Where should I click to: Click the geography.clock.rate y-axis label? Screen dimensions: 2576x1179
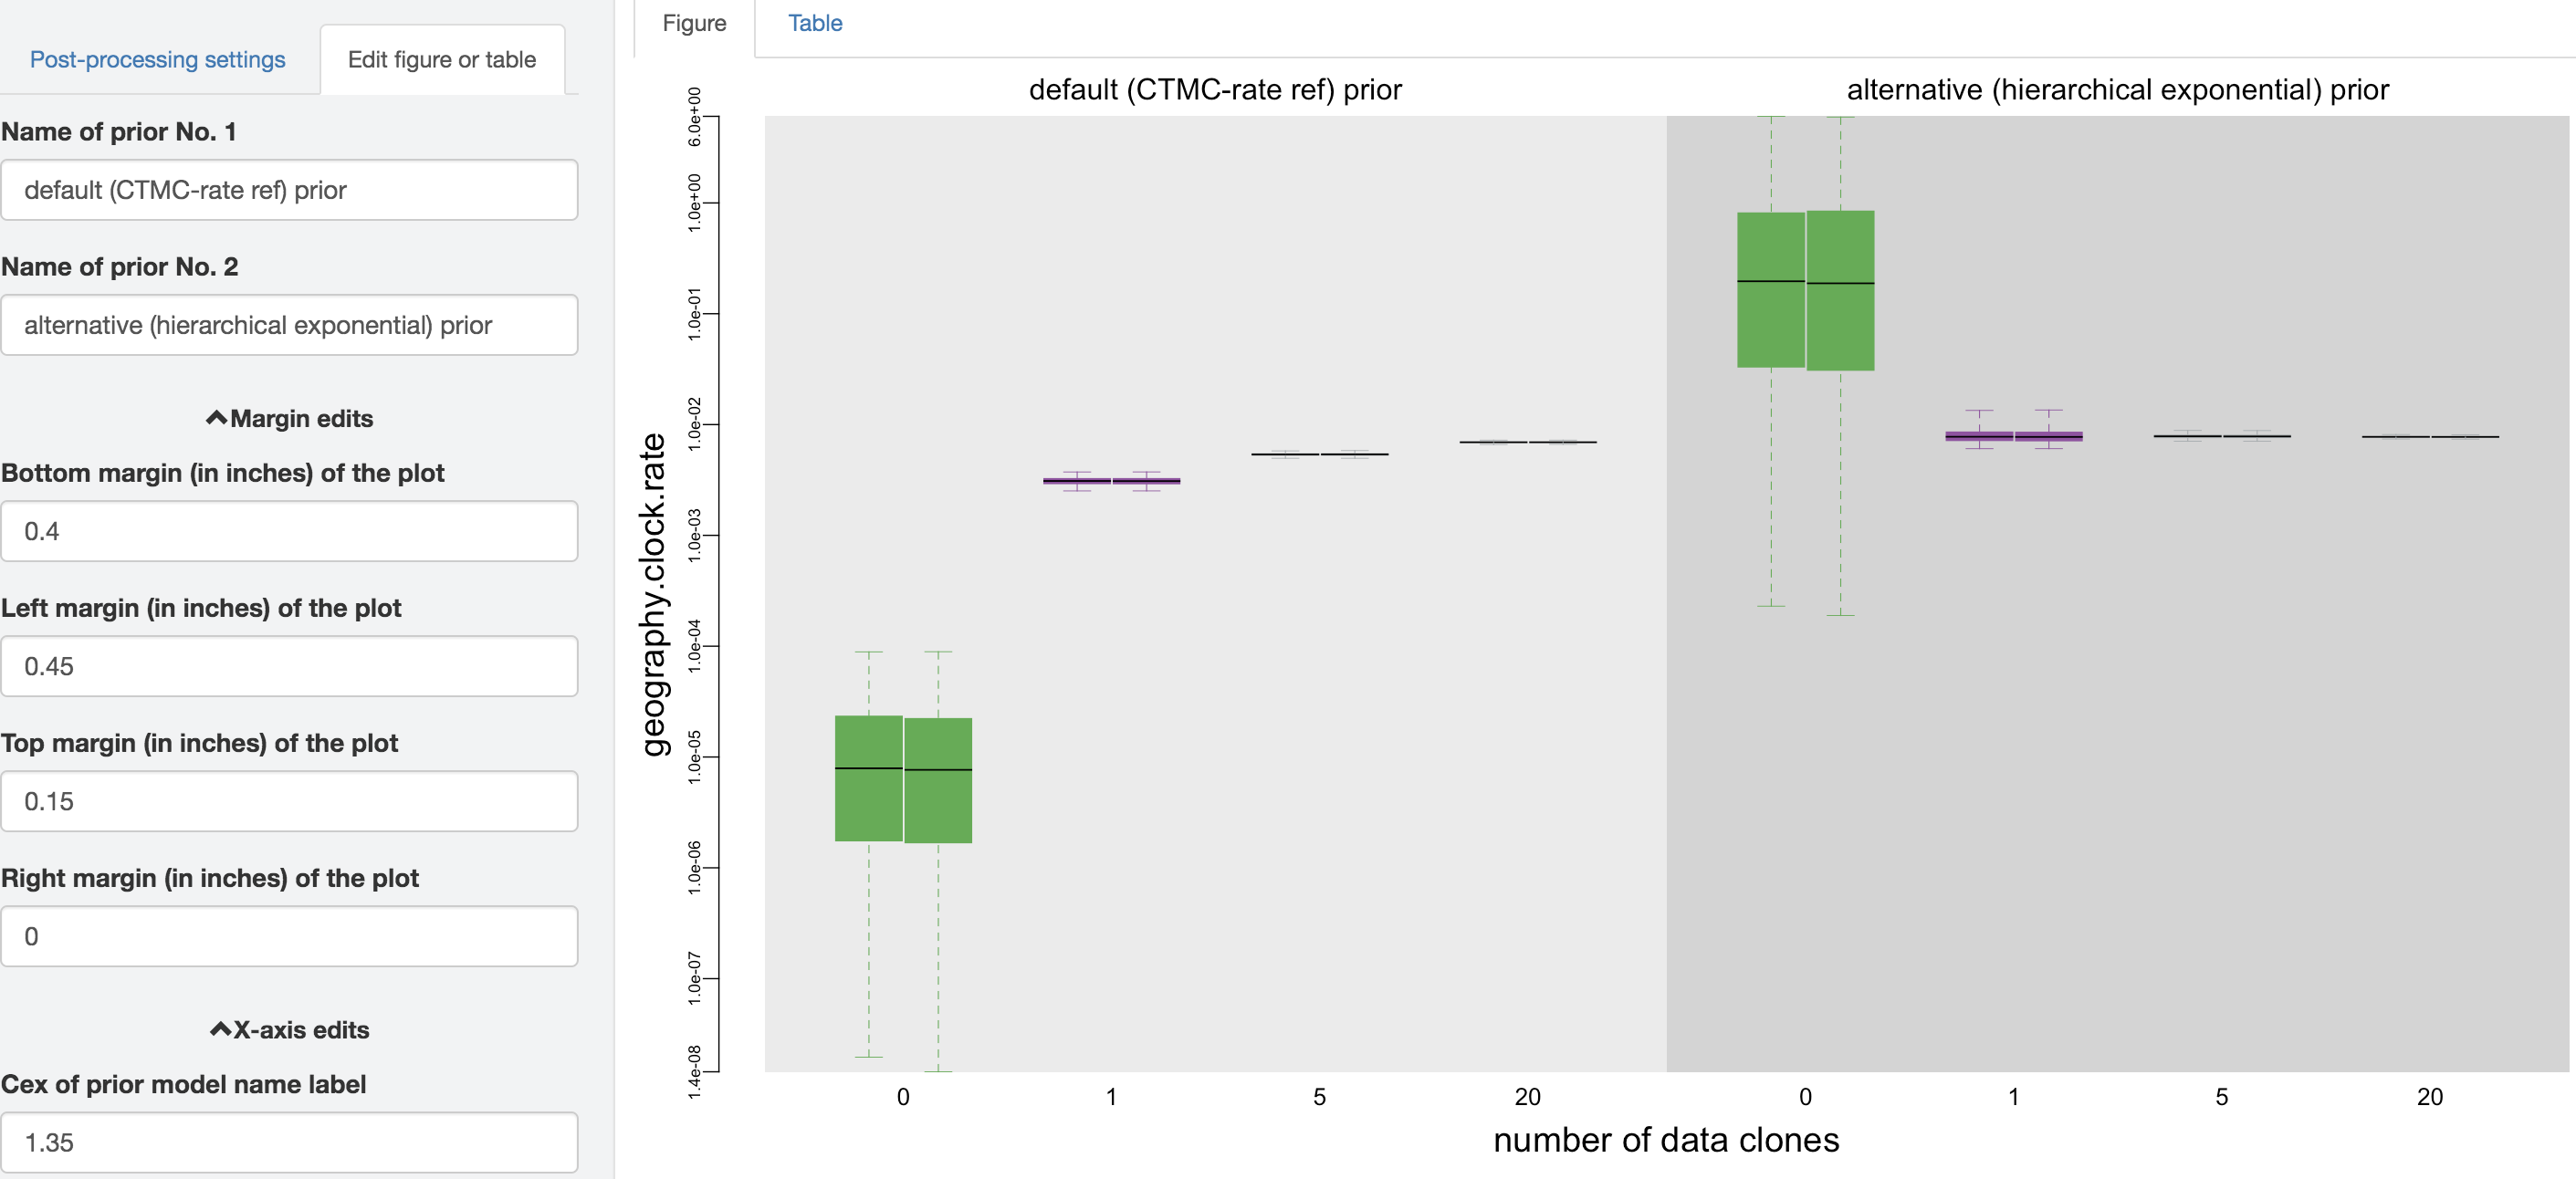click(653, 594)
